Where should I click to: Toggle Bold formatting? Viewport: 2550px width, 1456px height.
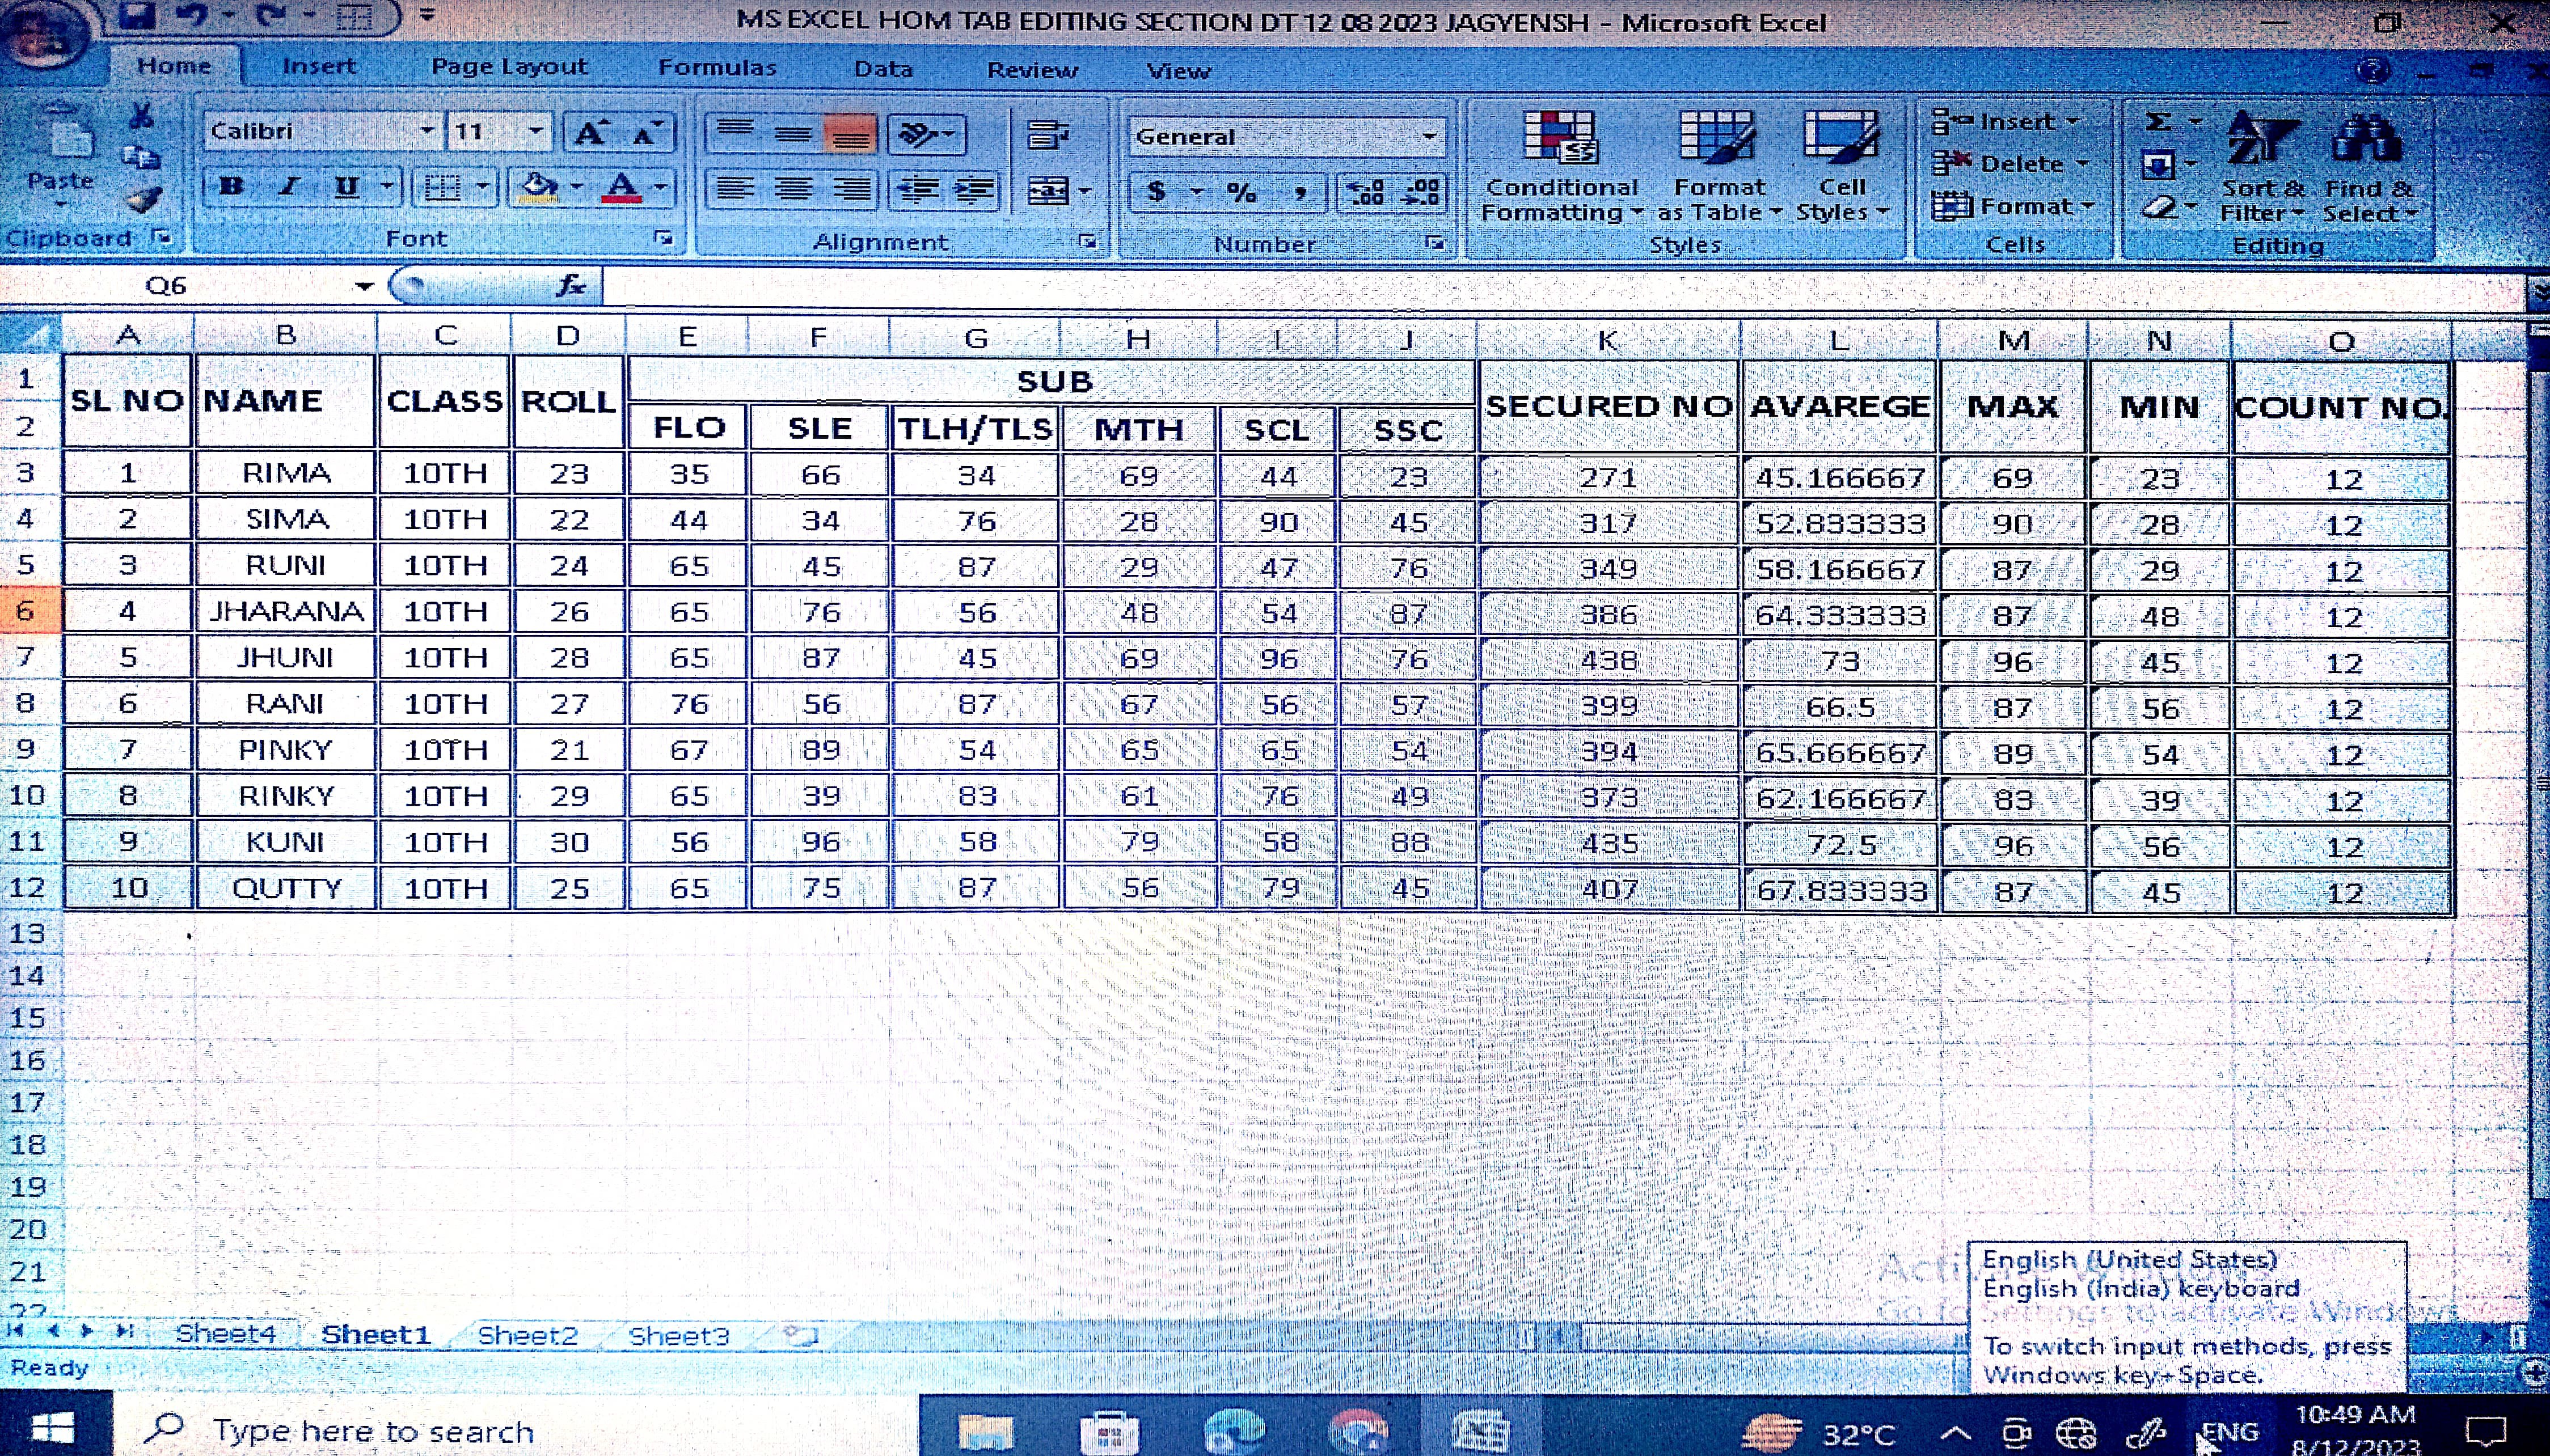(x=231, y=186)
